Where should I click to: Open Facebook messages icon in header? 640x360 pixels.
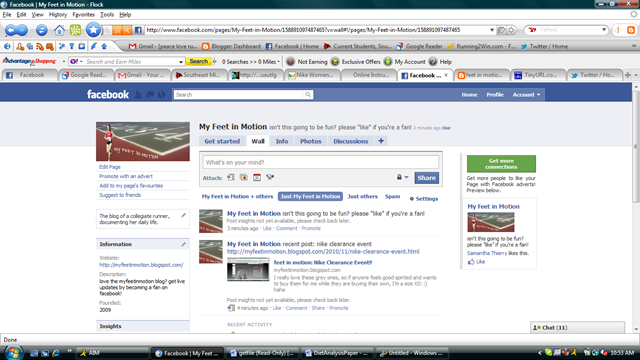(x=150, y=95)
